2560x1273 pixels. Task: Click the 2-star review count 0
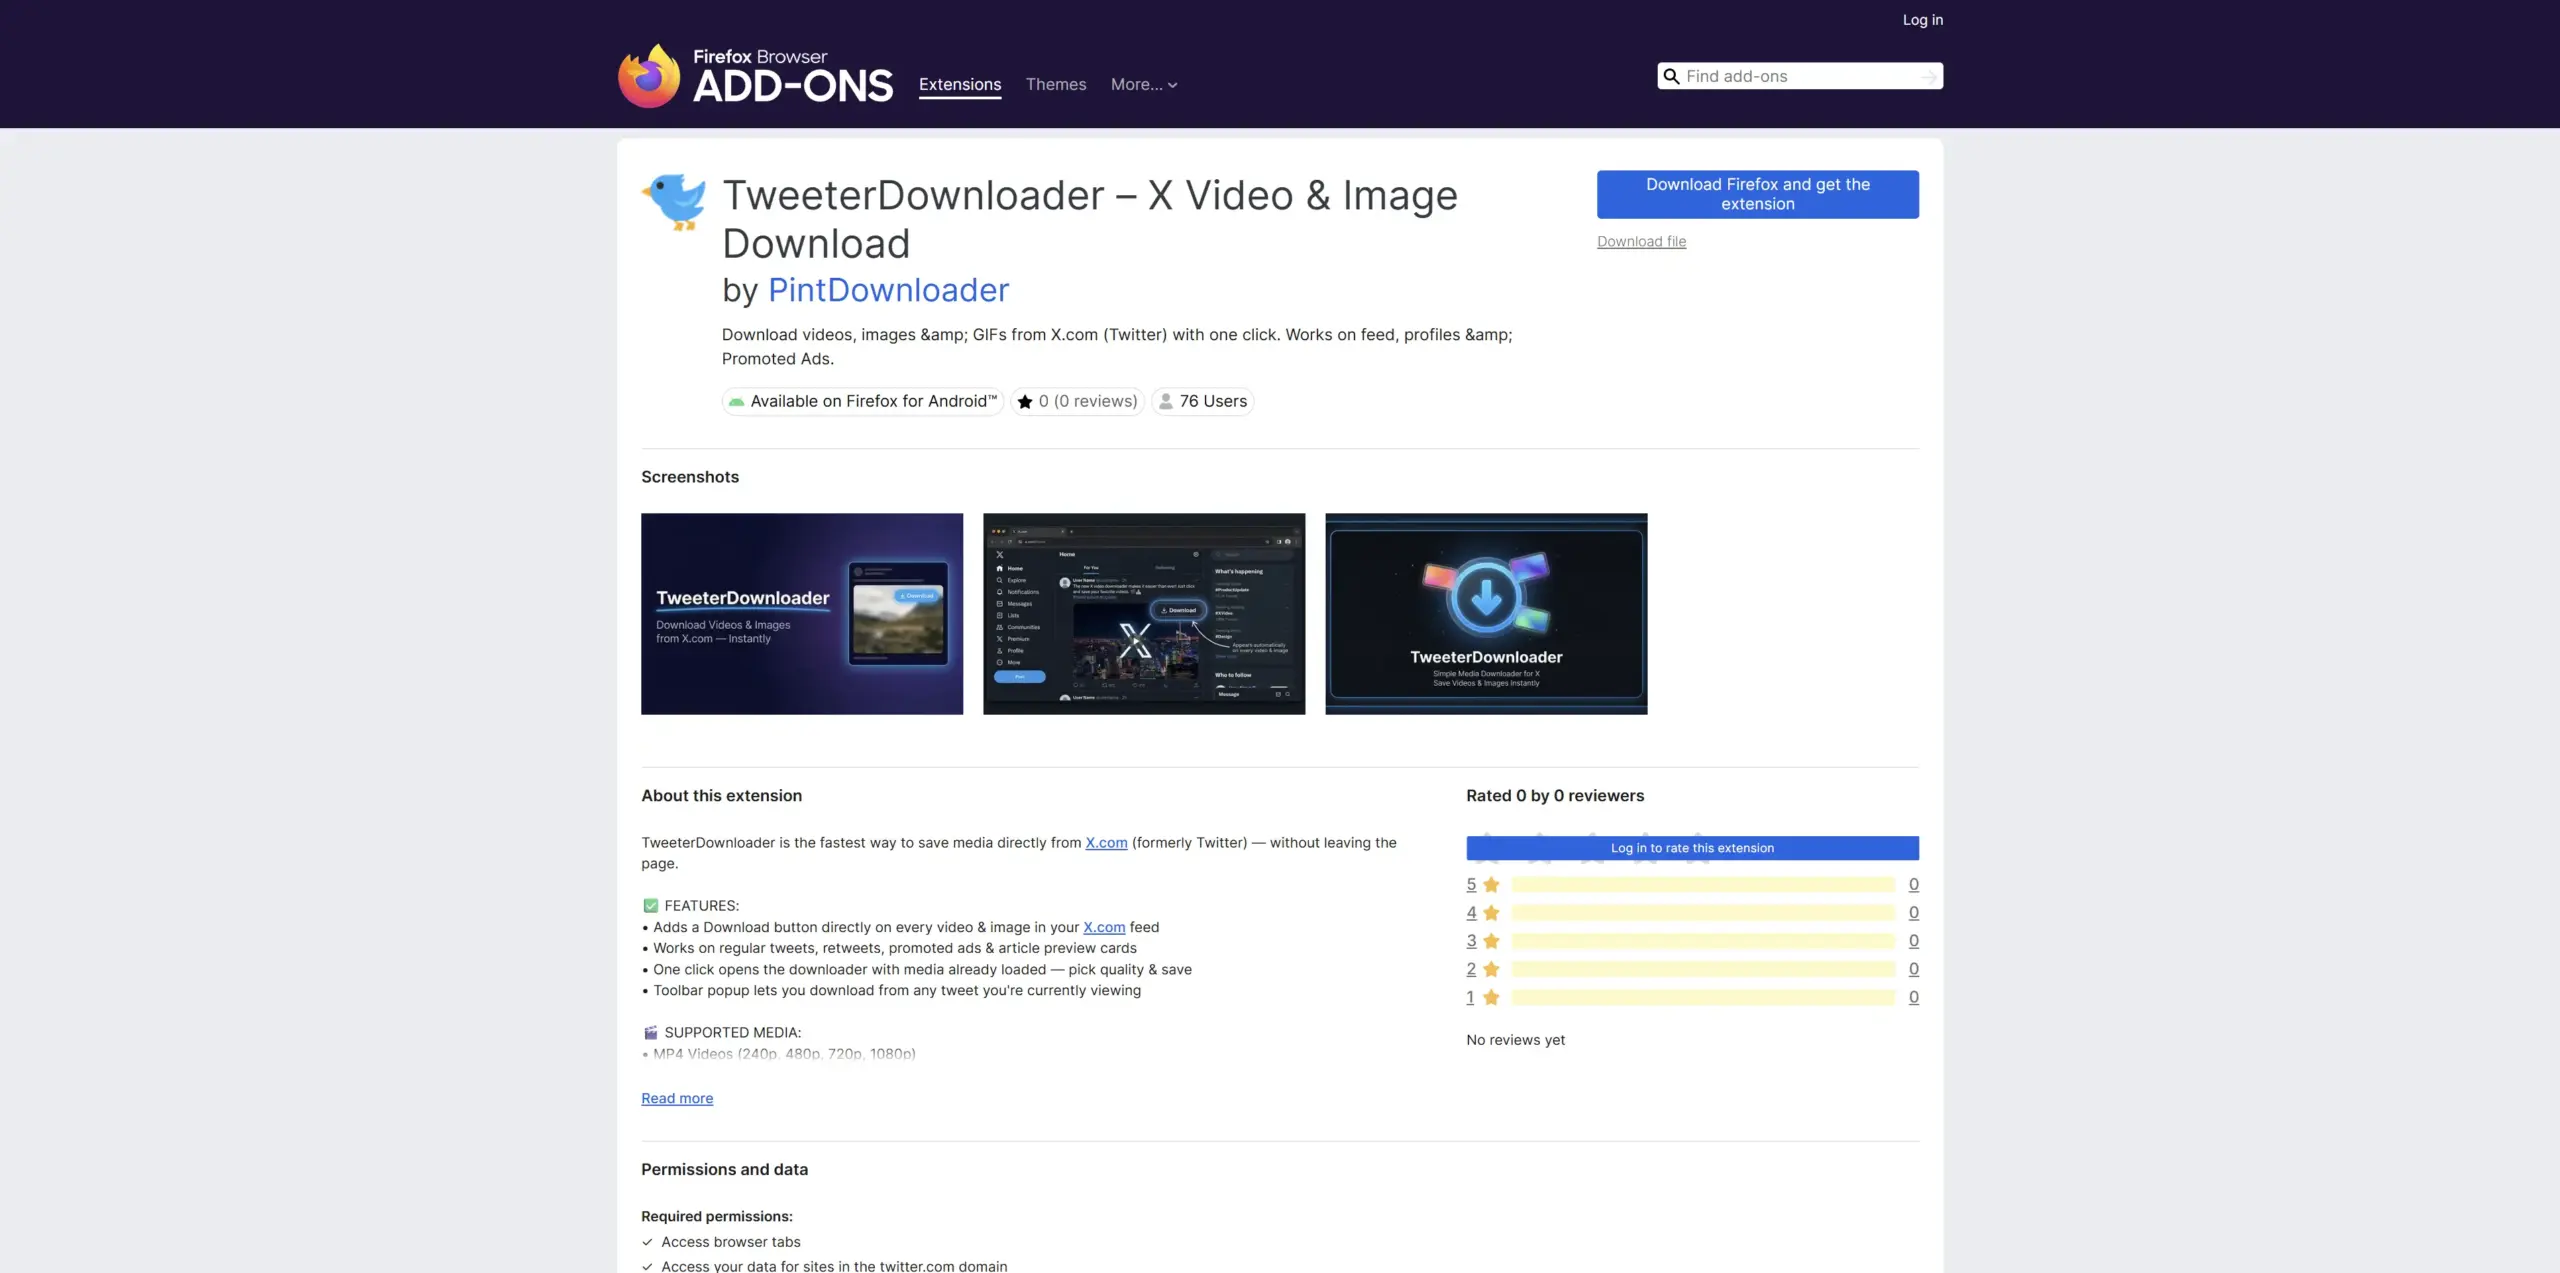point(1913,969)
